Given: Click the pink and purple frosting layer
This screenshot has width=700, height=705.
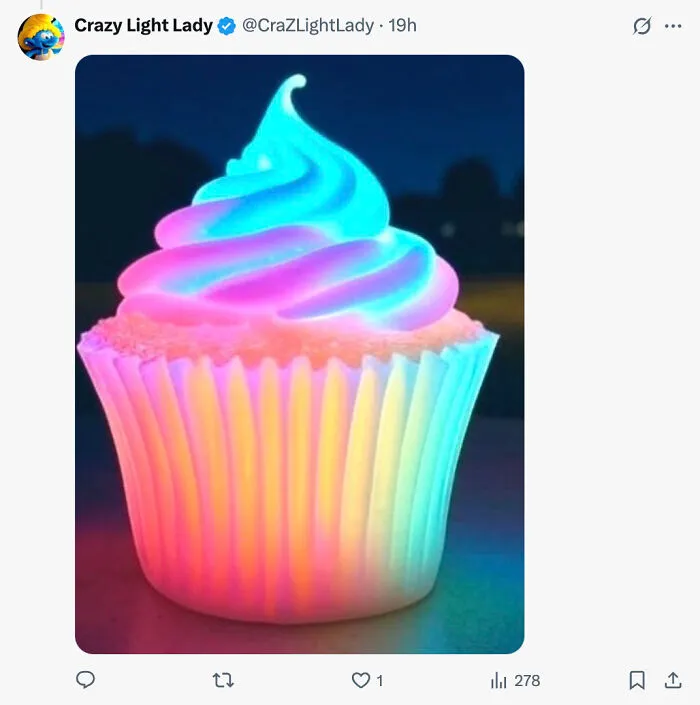Looking at the screenshot, I should 288,279.
